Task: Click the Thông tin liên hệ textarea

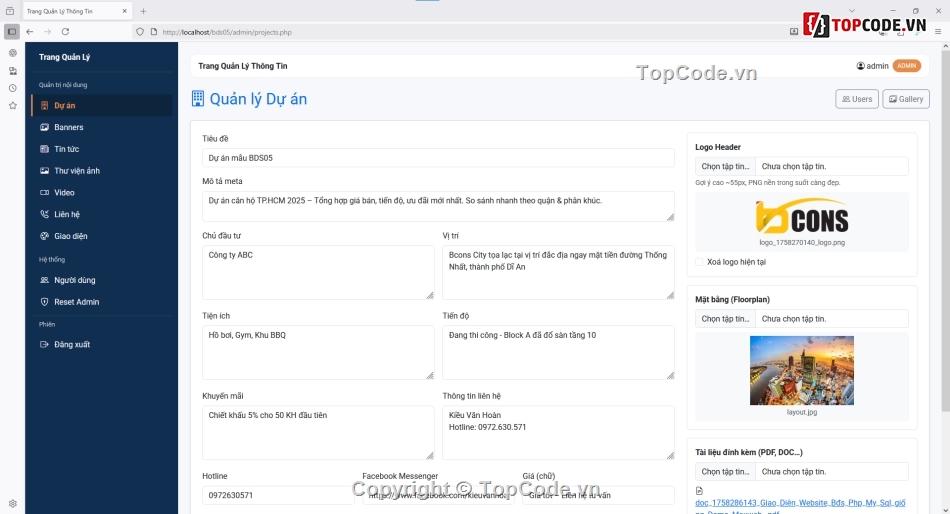Action: coord(558,432)
